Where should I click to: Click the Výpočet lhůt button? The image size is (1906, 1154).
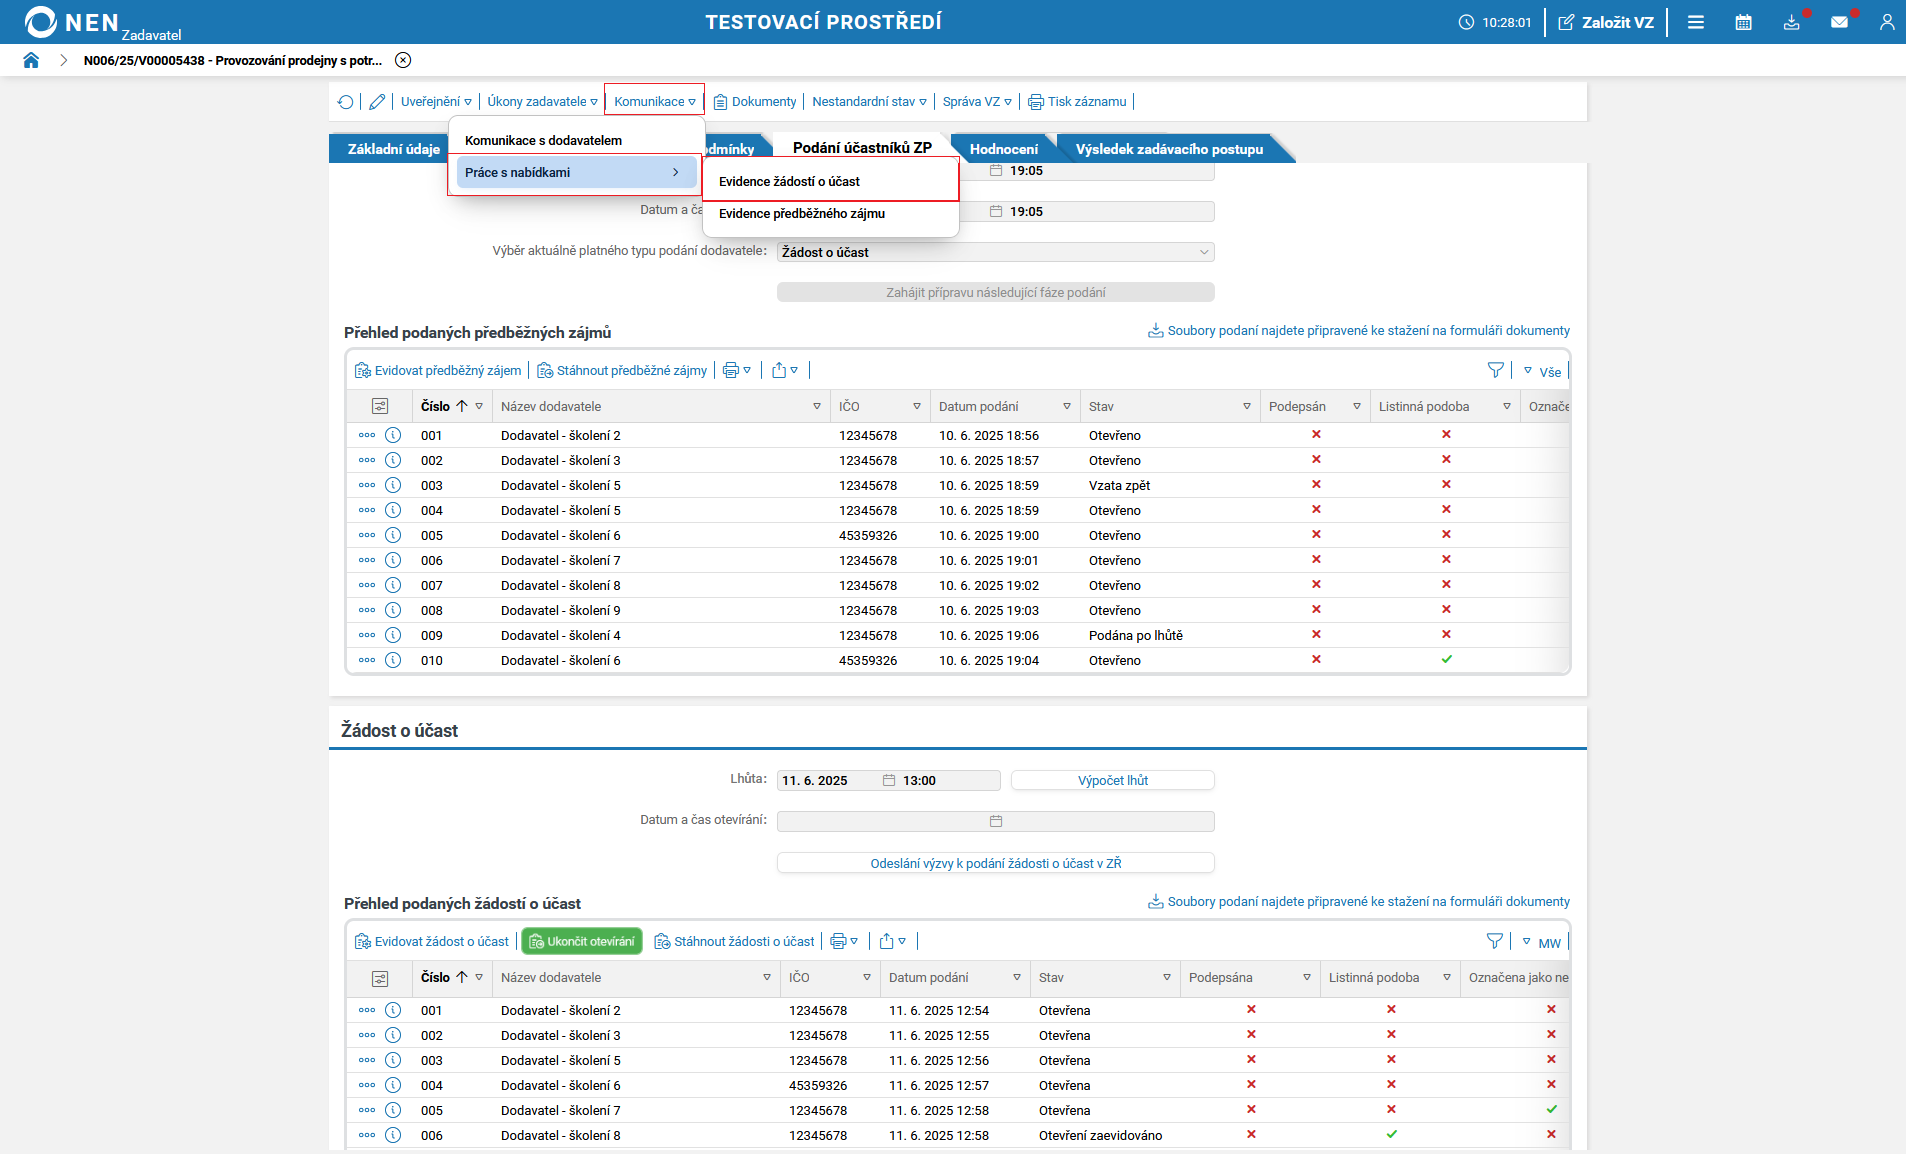(1112, 781)
